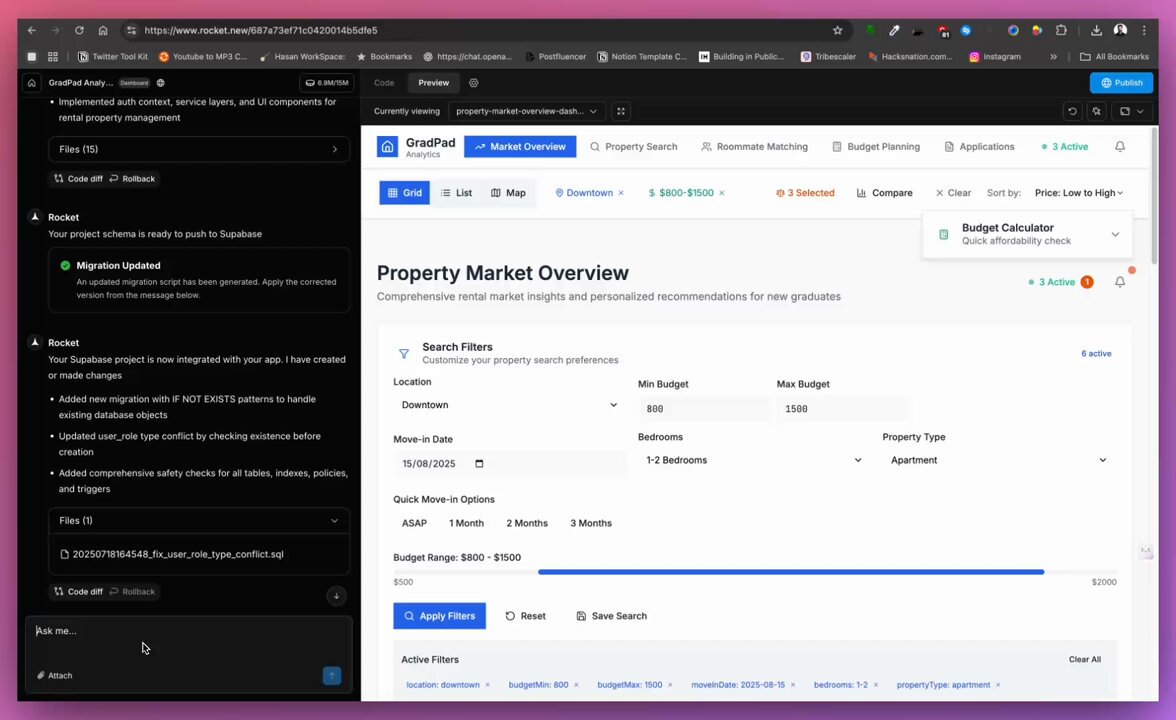Open Budget Planning nav item
The width and height of the screenshot is (1176, 720).
point(876,147)
